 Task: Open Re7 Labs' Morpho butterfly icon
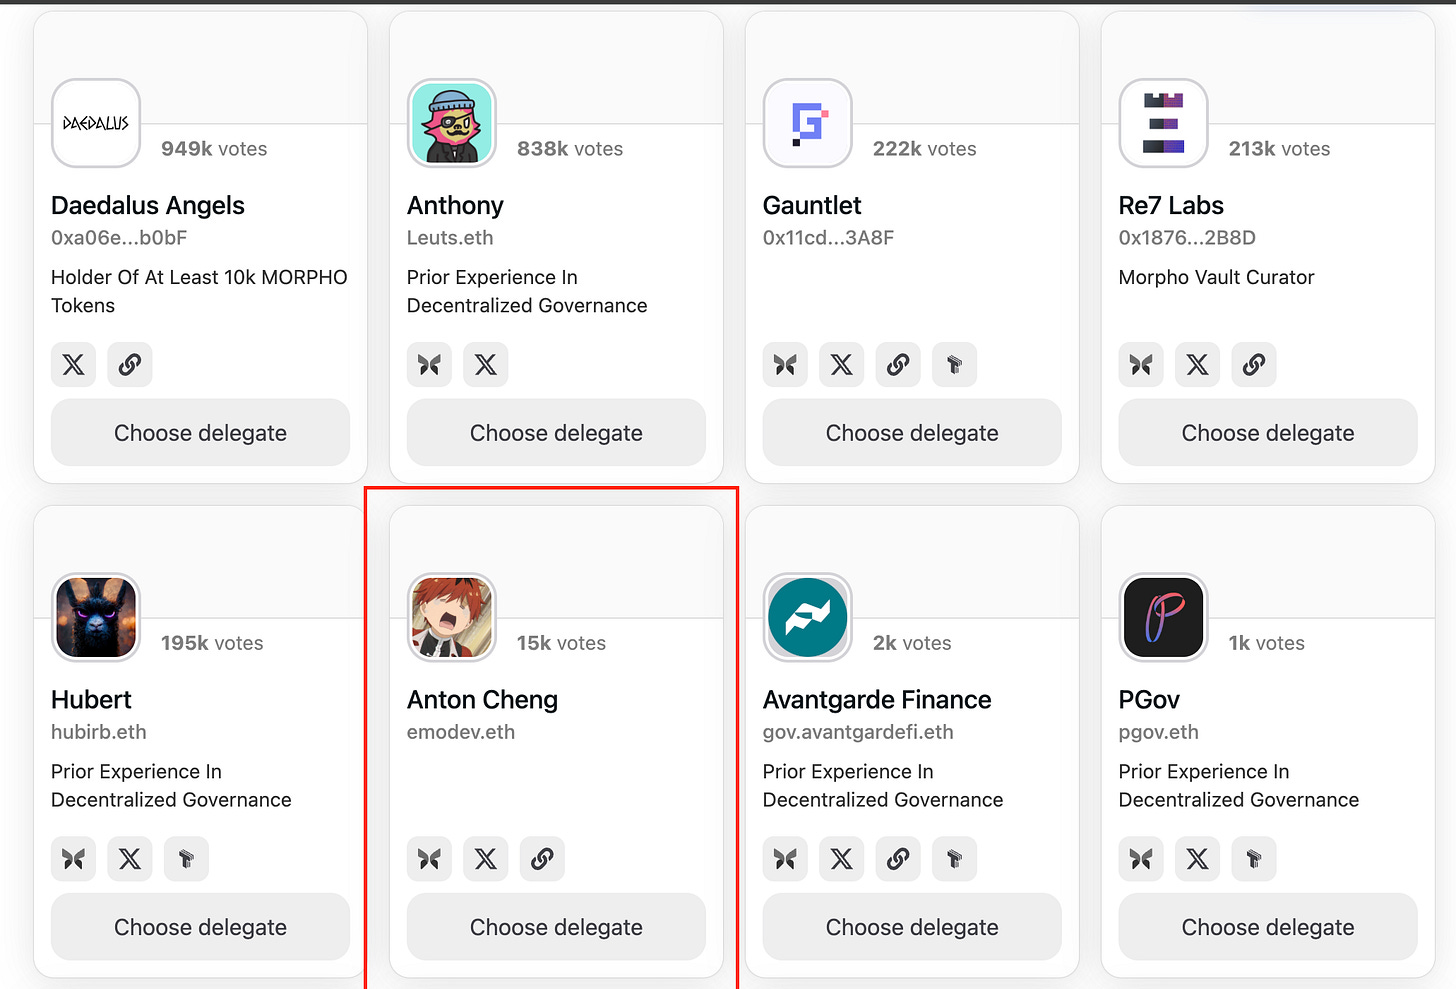point(1142,365)
